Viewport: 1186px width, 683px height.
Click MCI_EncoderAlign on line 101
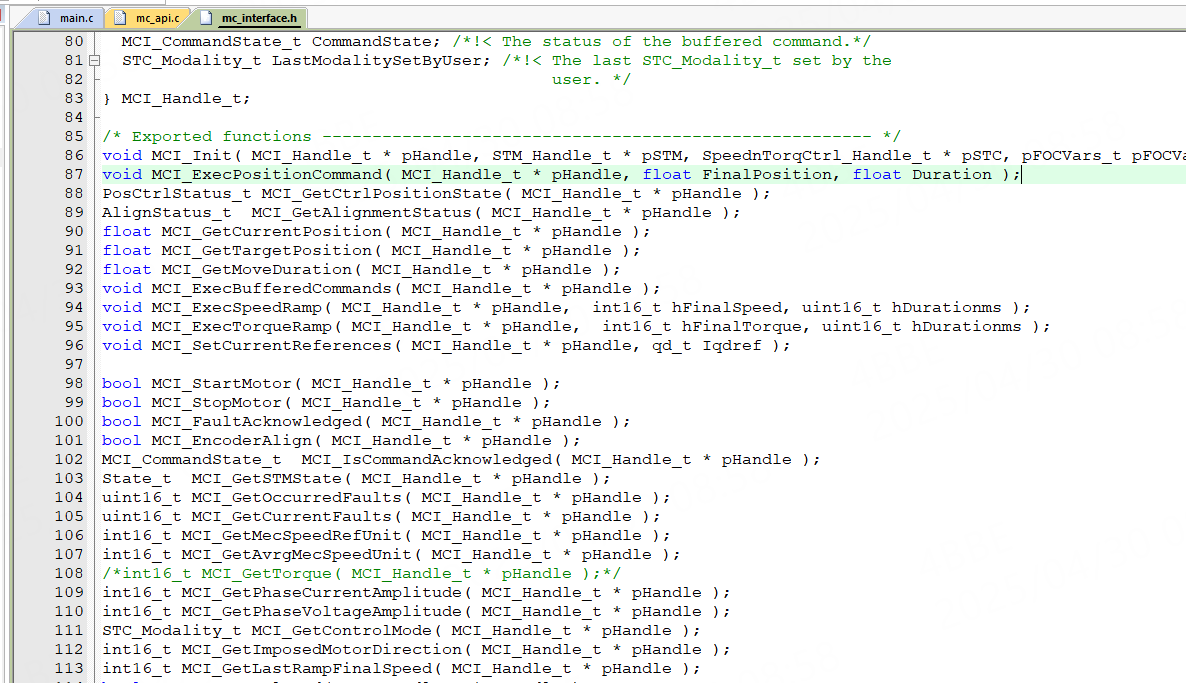[x=231, y=440]
